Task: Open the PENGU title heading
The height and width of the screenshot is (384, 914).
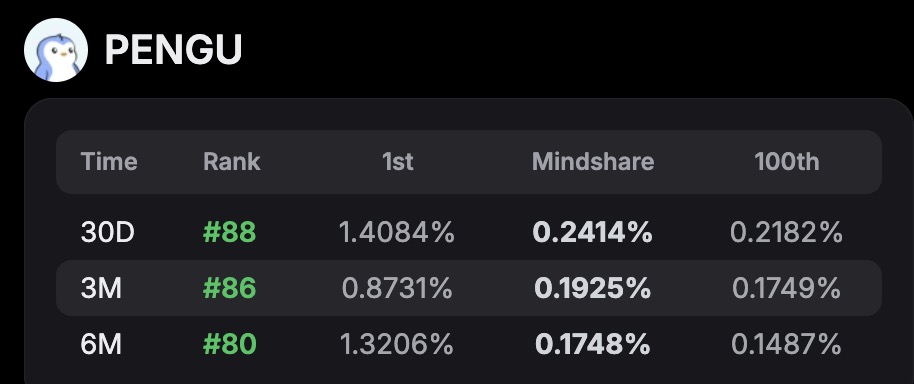Action: click(x=173, y=50)
